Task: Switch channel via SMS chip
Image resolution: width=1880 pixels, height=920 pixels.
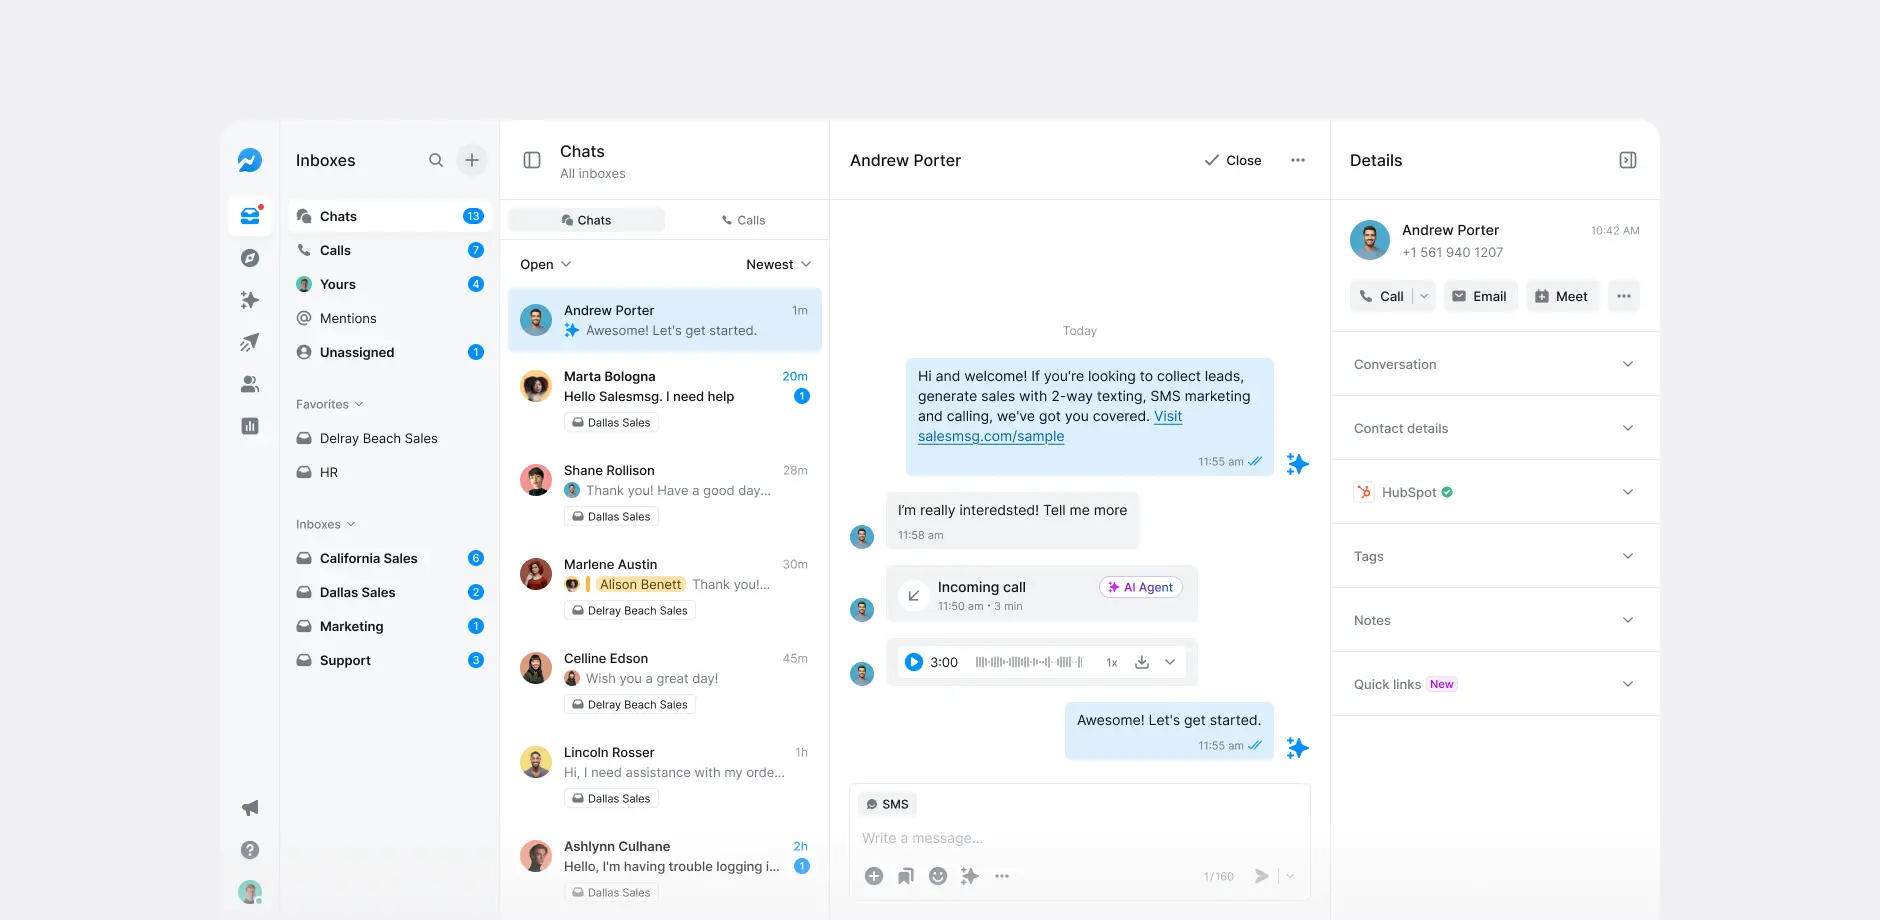Action: pos(888,804)
